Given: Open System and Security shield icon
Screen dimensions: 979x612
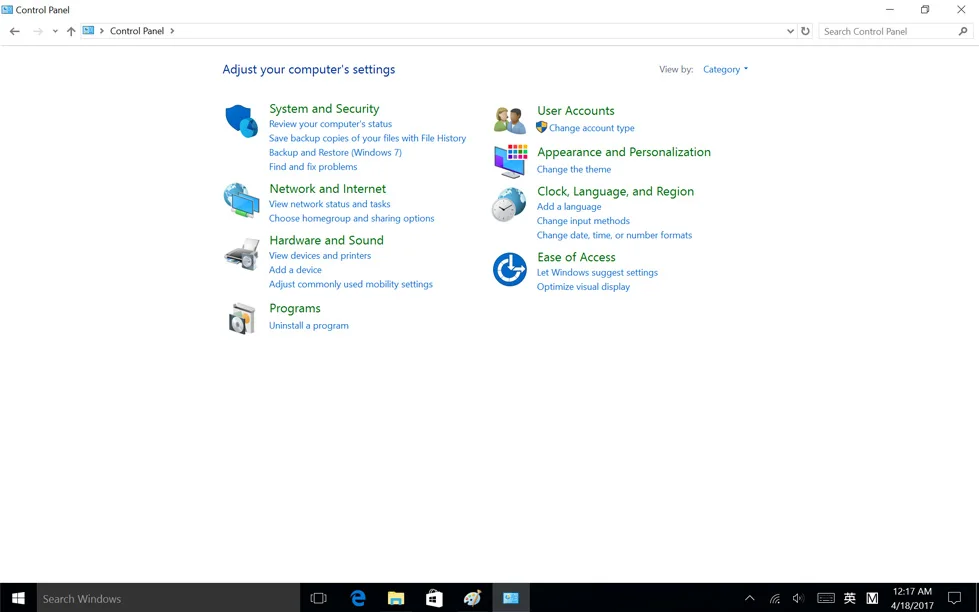Looking at the screenshot, I should click(242, 121).
